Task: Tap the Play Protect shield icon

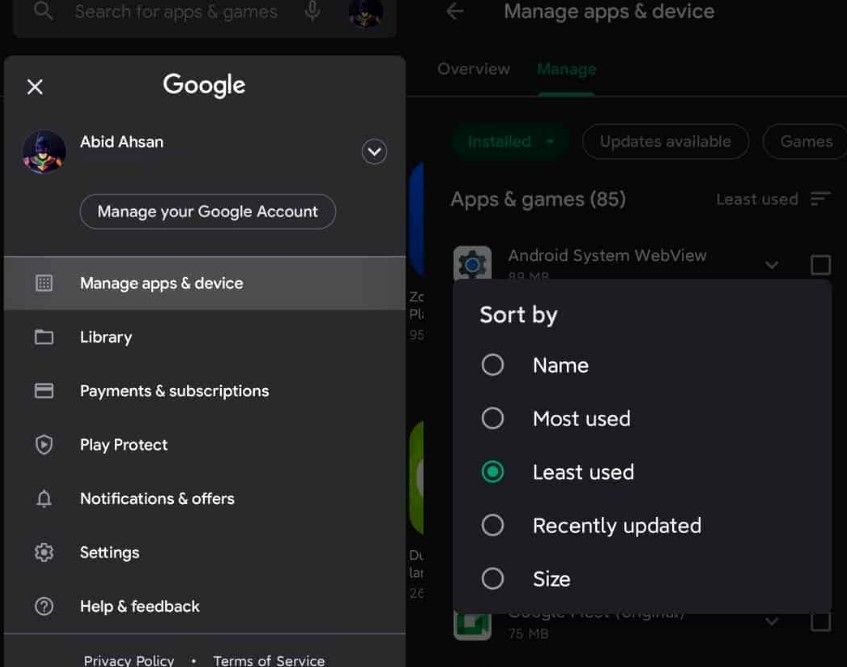Action: [44, 445]
